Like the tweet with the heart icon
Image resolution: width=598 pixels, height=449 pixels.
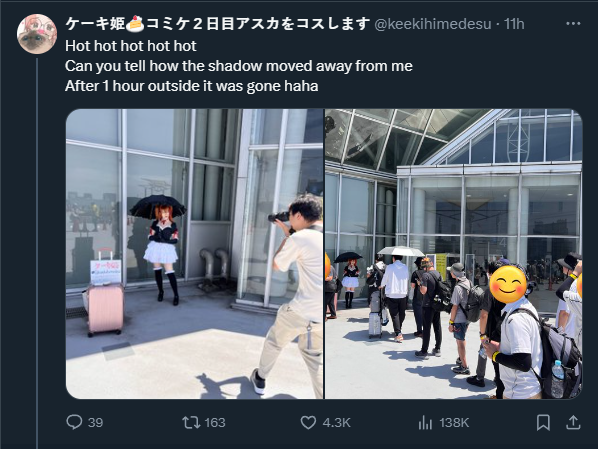(308, 422)
